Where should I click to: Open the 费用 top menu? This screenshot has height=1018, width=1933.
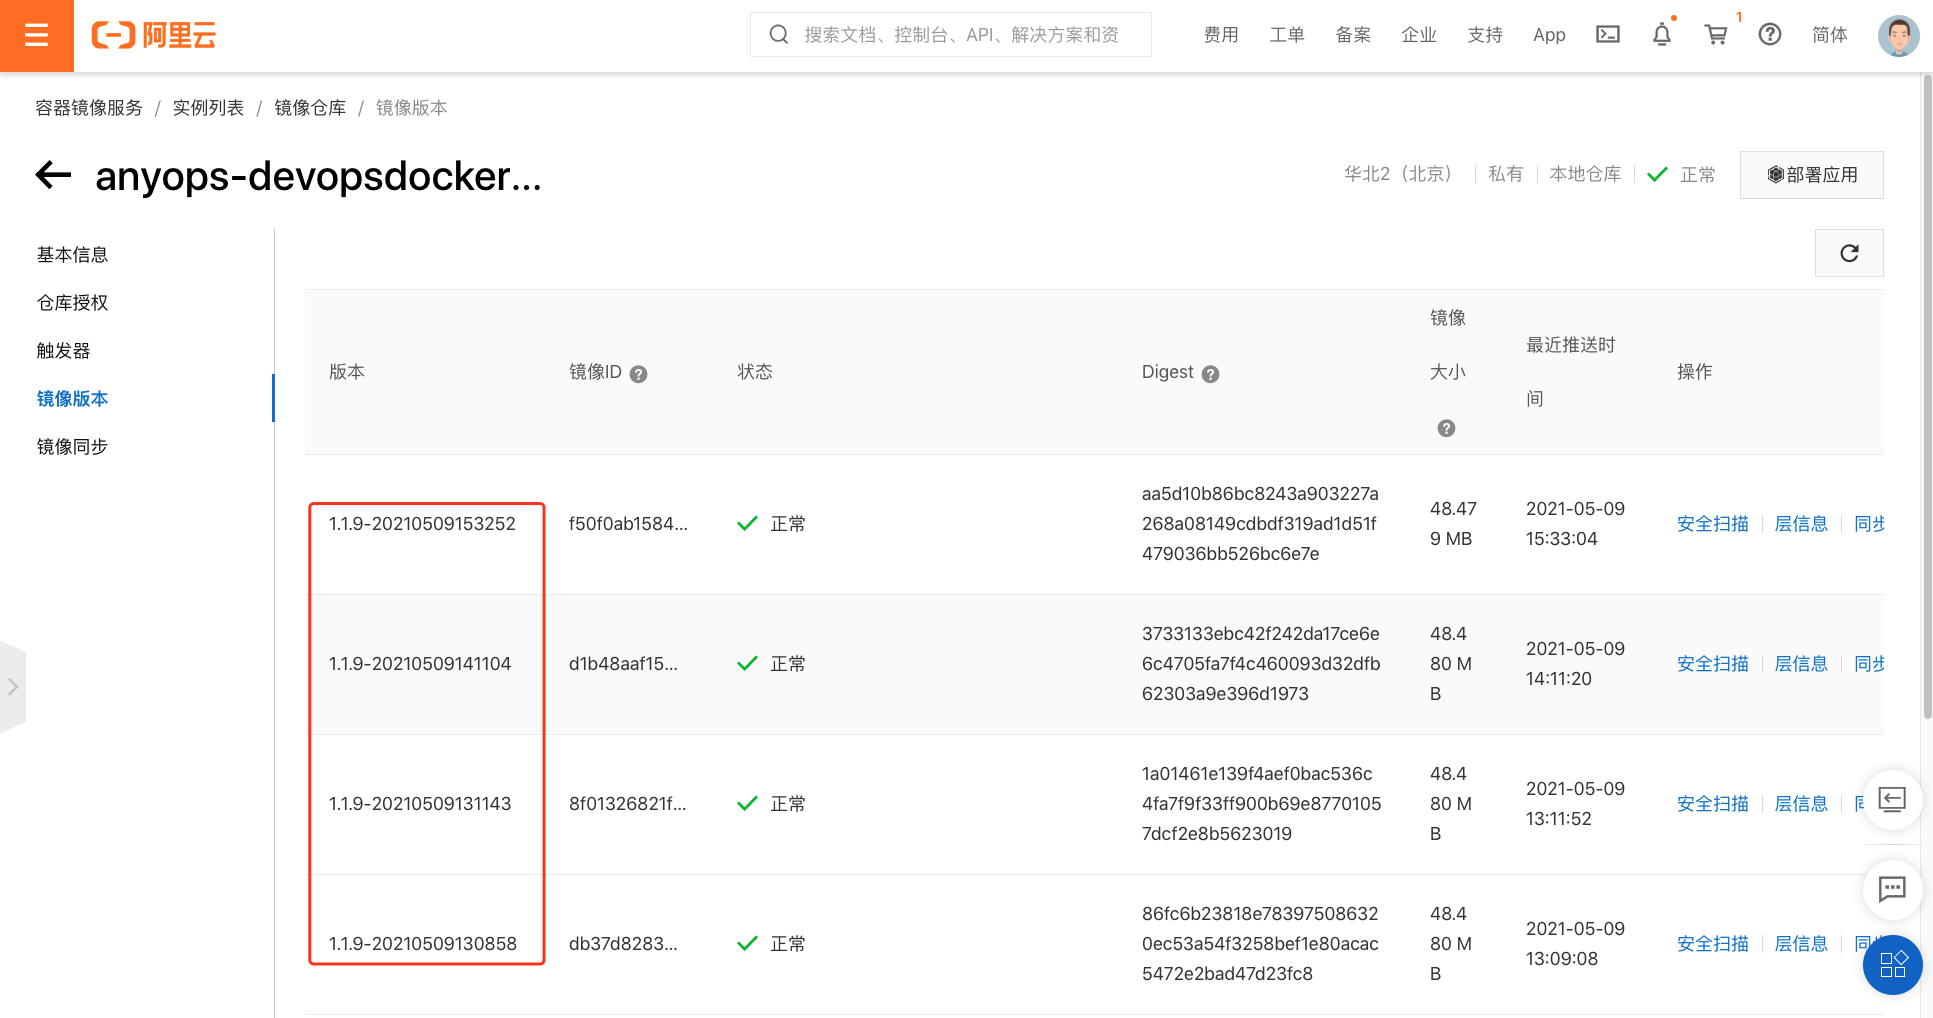tap(1221, 35)
